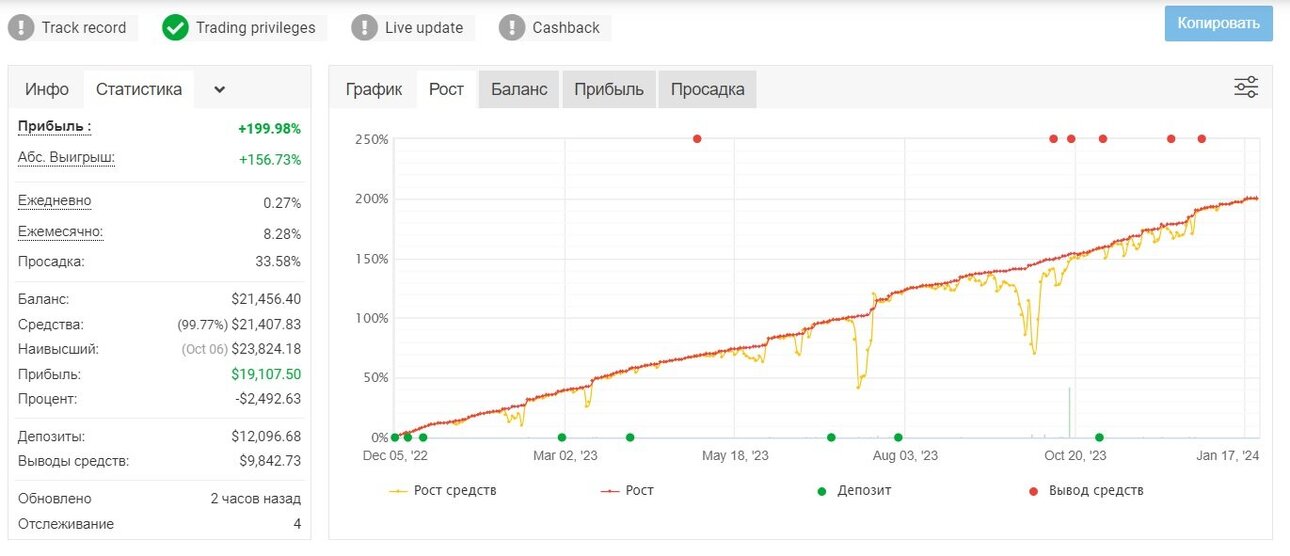Click the Dec 05, '22 axis label
The width and height of the screenshot is (1290, 556).
394,456
